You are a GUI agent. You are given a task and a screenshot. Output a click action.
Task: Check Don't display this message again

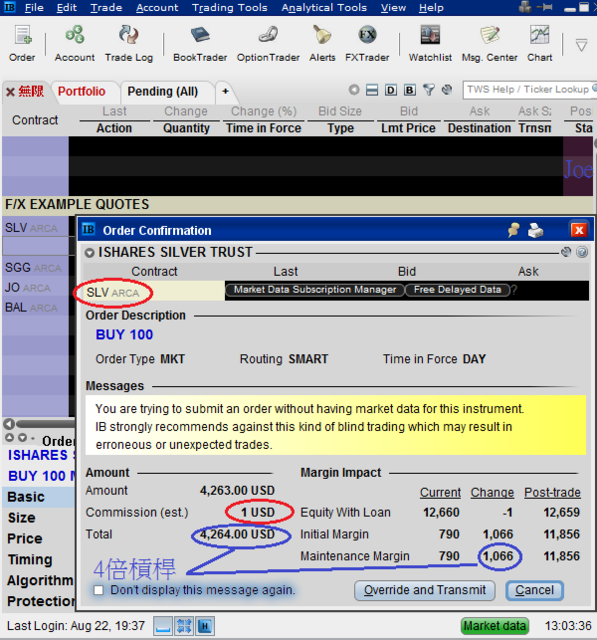coord(98,590)
